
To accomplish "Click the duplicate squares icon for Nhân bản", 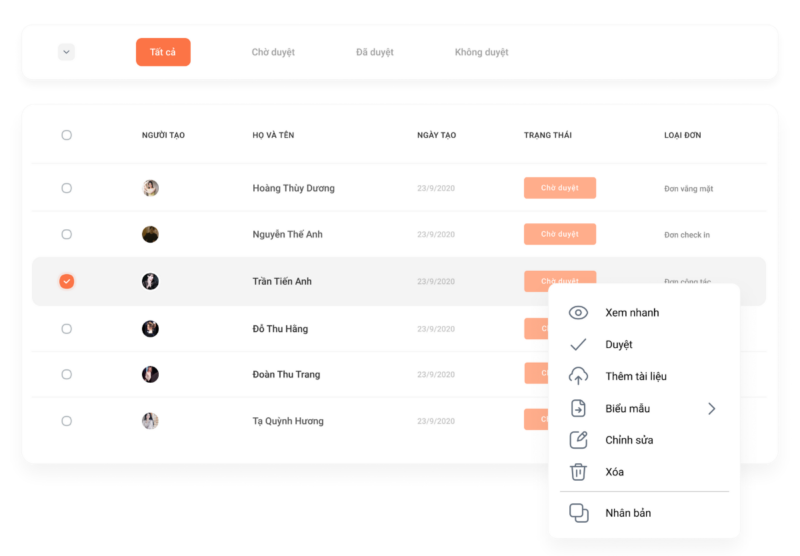I will click(x=579, y=513).
